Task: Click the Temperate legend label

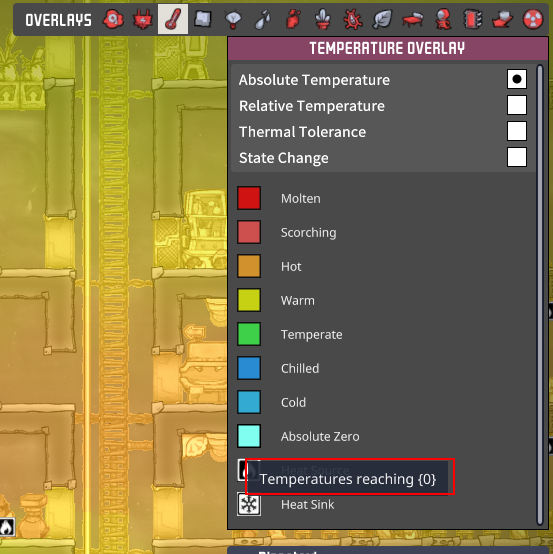Action: tap(311, 334)
